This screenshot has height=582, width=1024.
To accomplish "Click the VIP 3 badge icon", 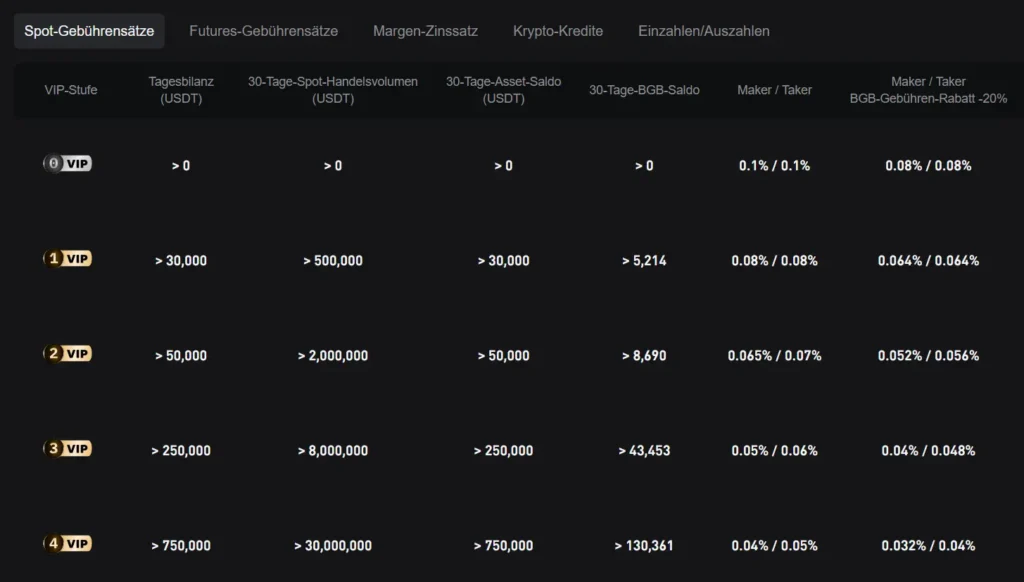I will (x=67, y=448).
